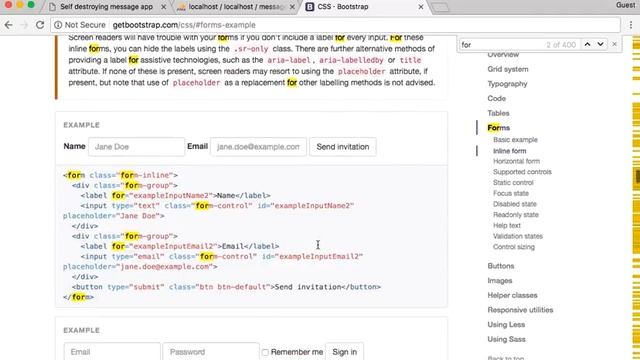Click the Guest profile button
Screen dimensions: 640x360
pyautogui.click(x=625, y=5)
